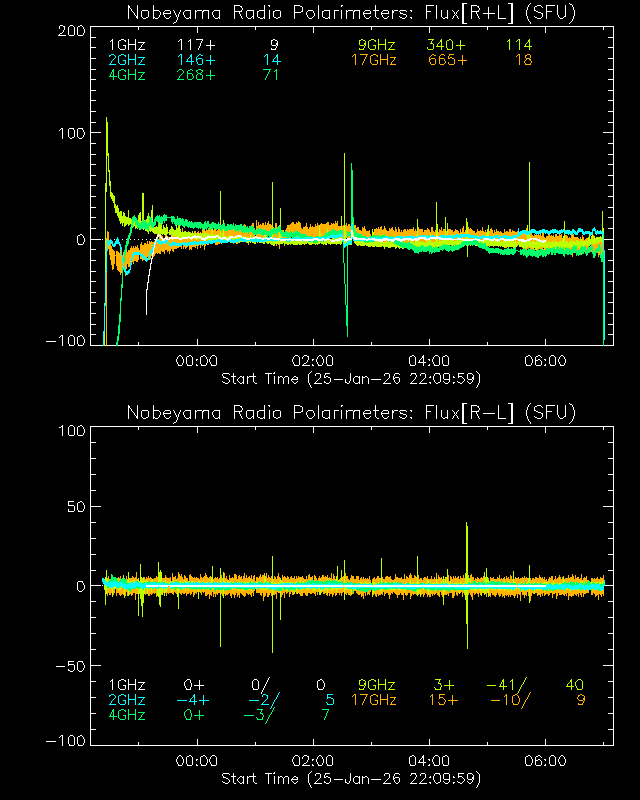This screenshot has width=640, height=800.
Task: Click the 200 y-axis label on upper plot
Action: coord(68,31)
